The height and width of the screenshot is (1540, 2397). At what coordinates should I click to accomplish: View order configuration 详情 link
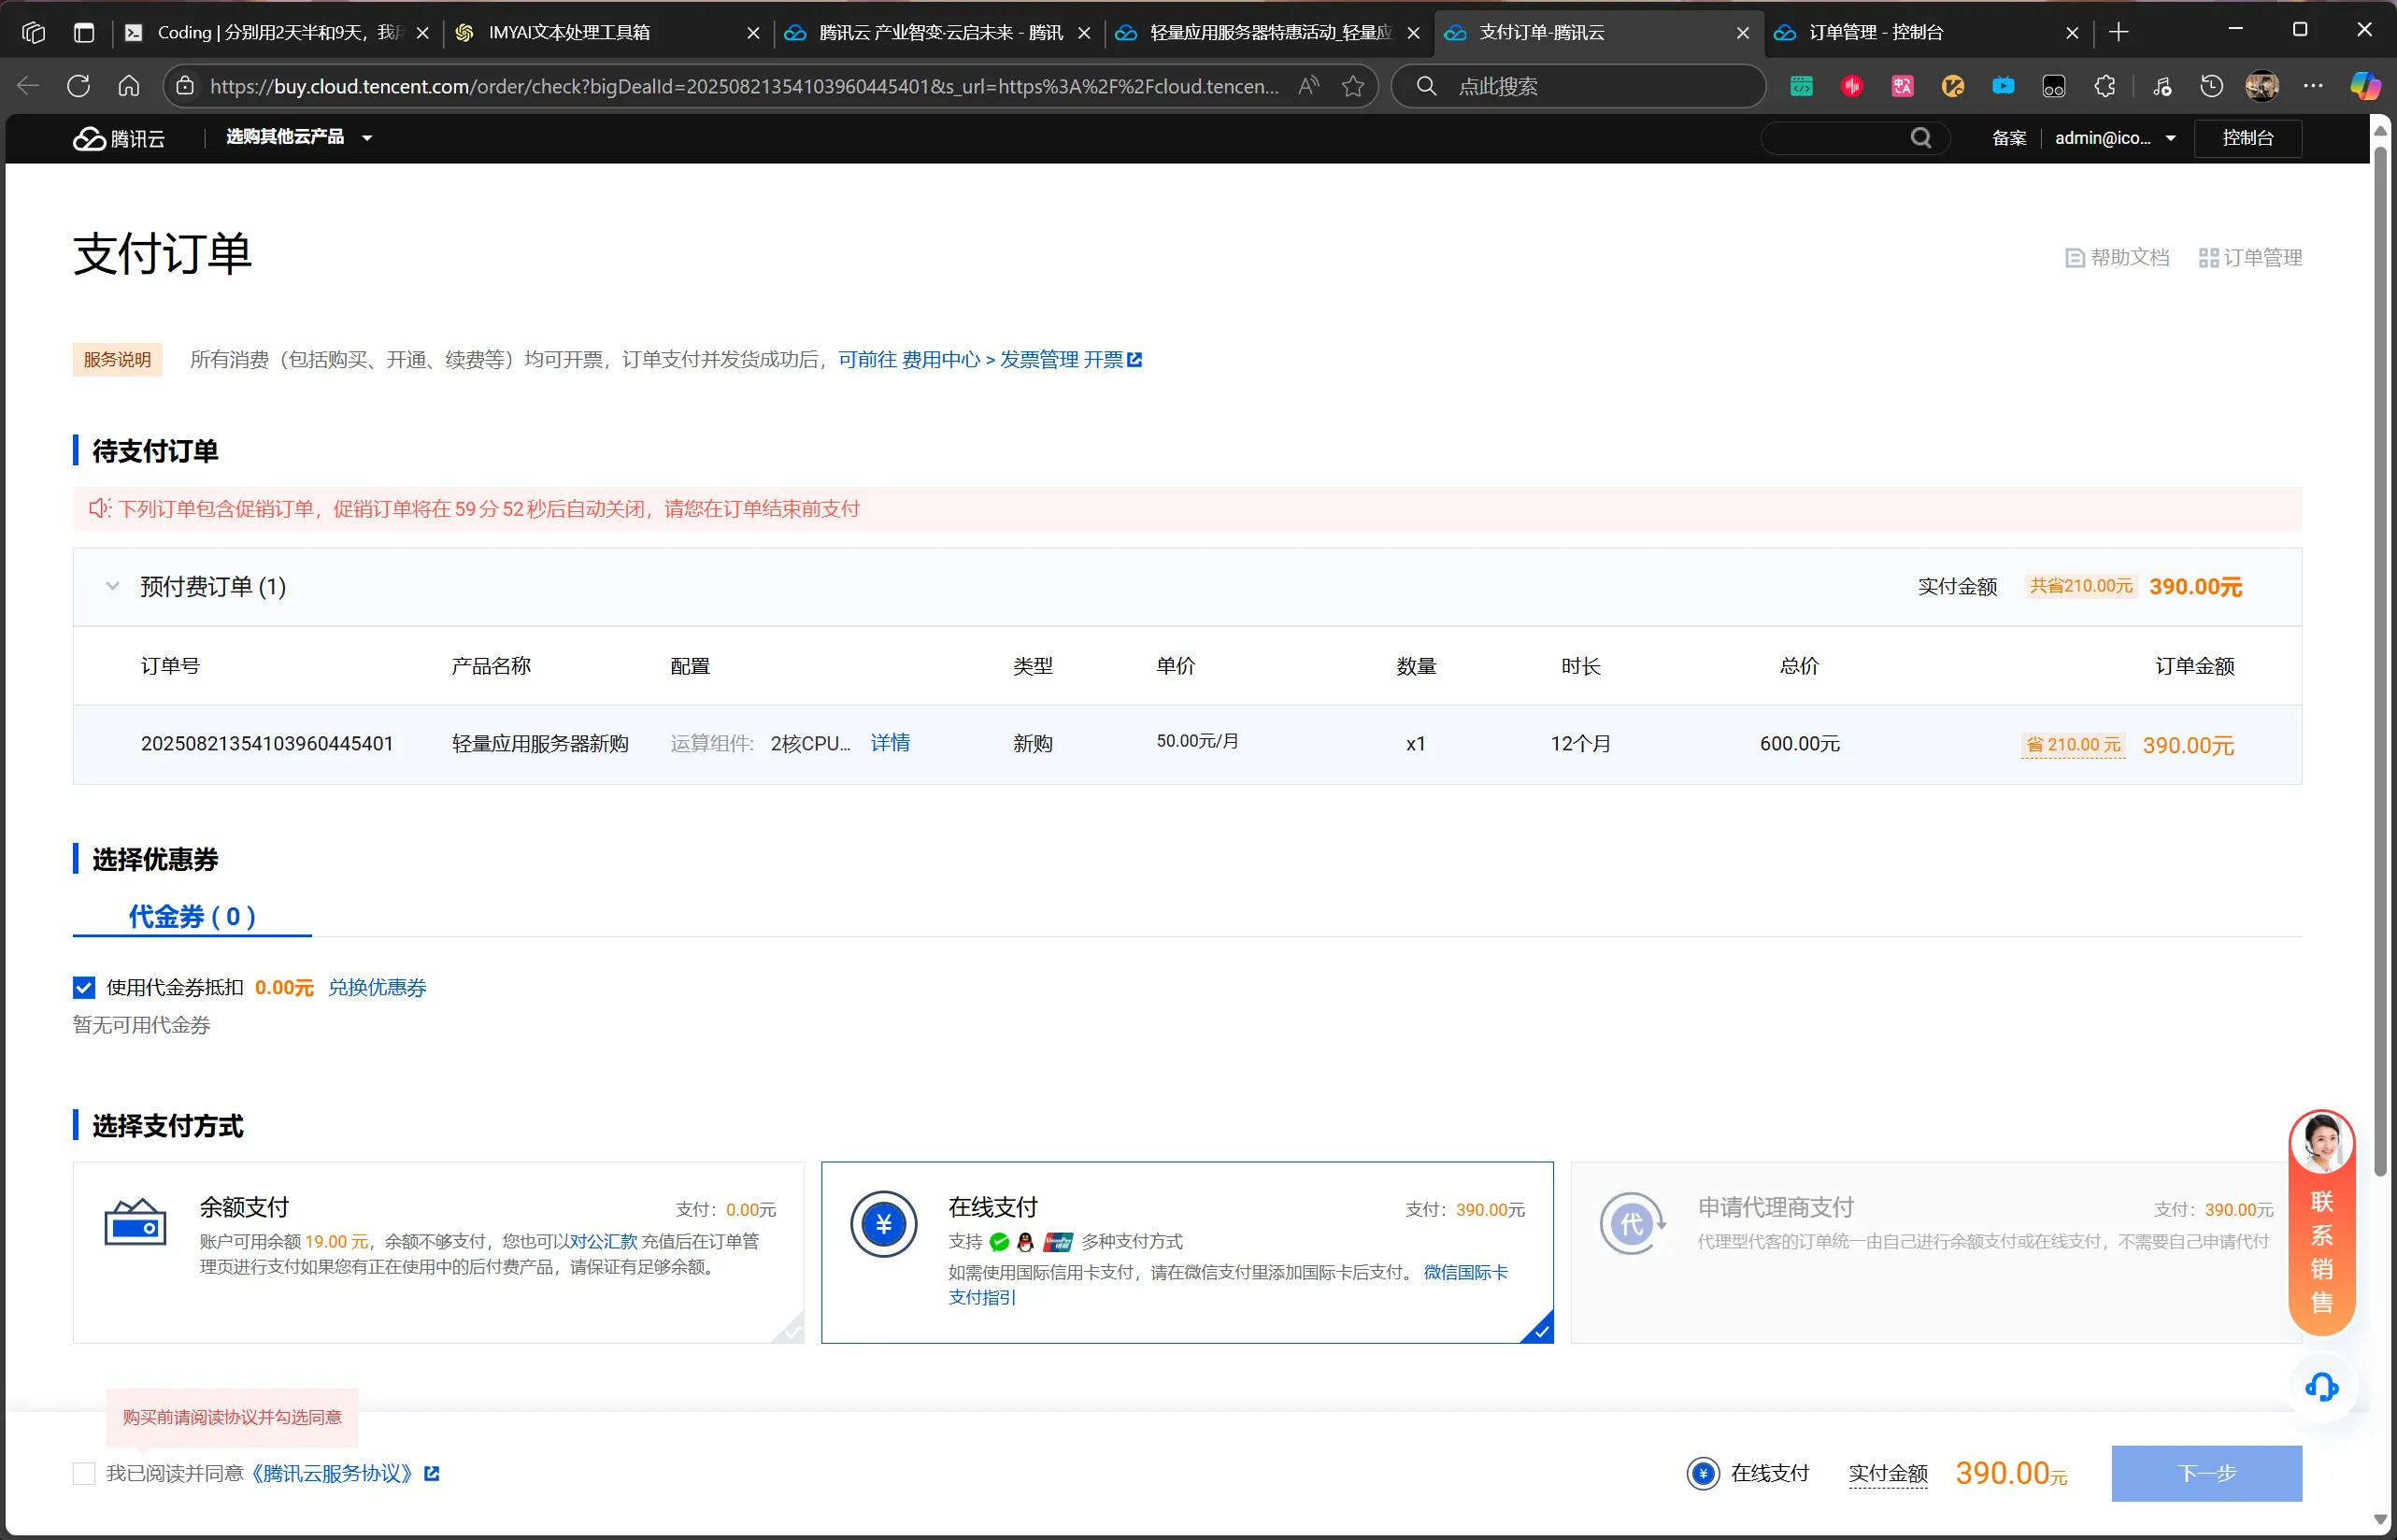pyautogui.click(x=890, y=743)
